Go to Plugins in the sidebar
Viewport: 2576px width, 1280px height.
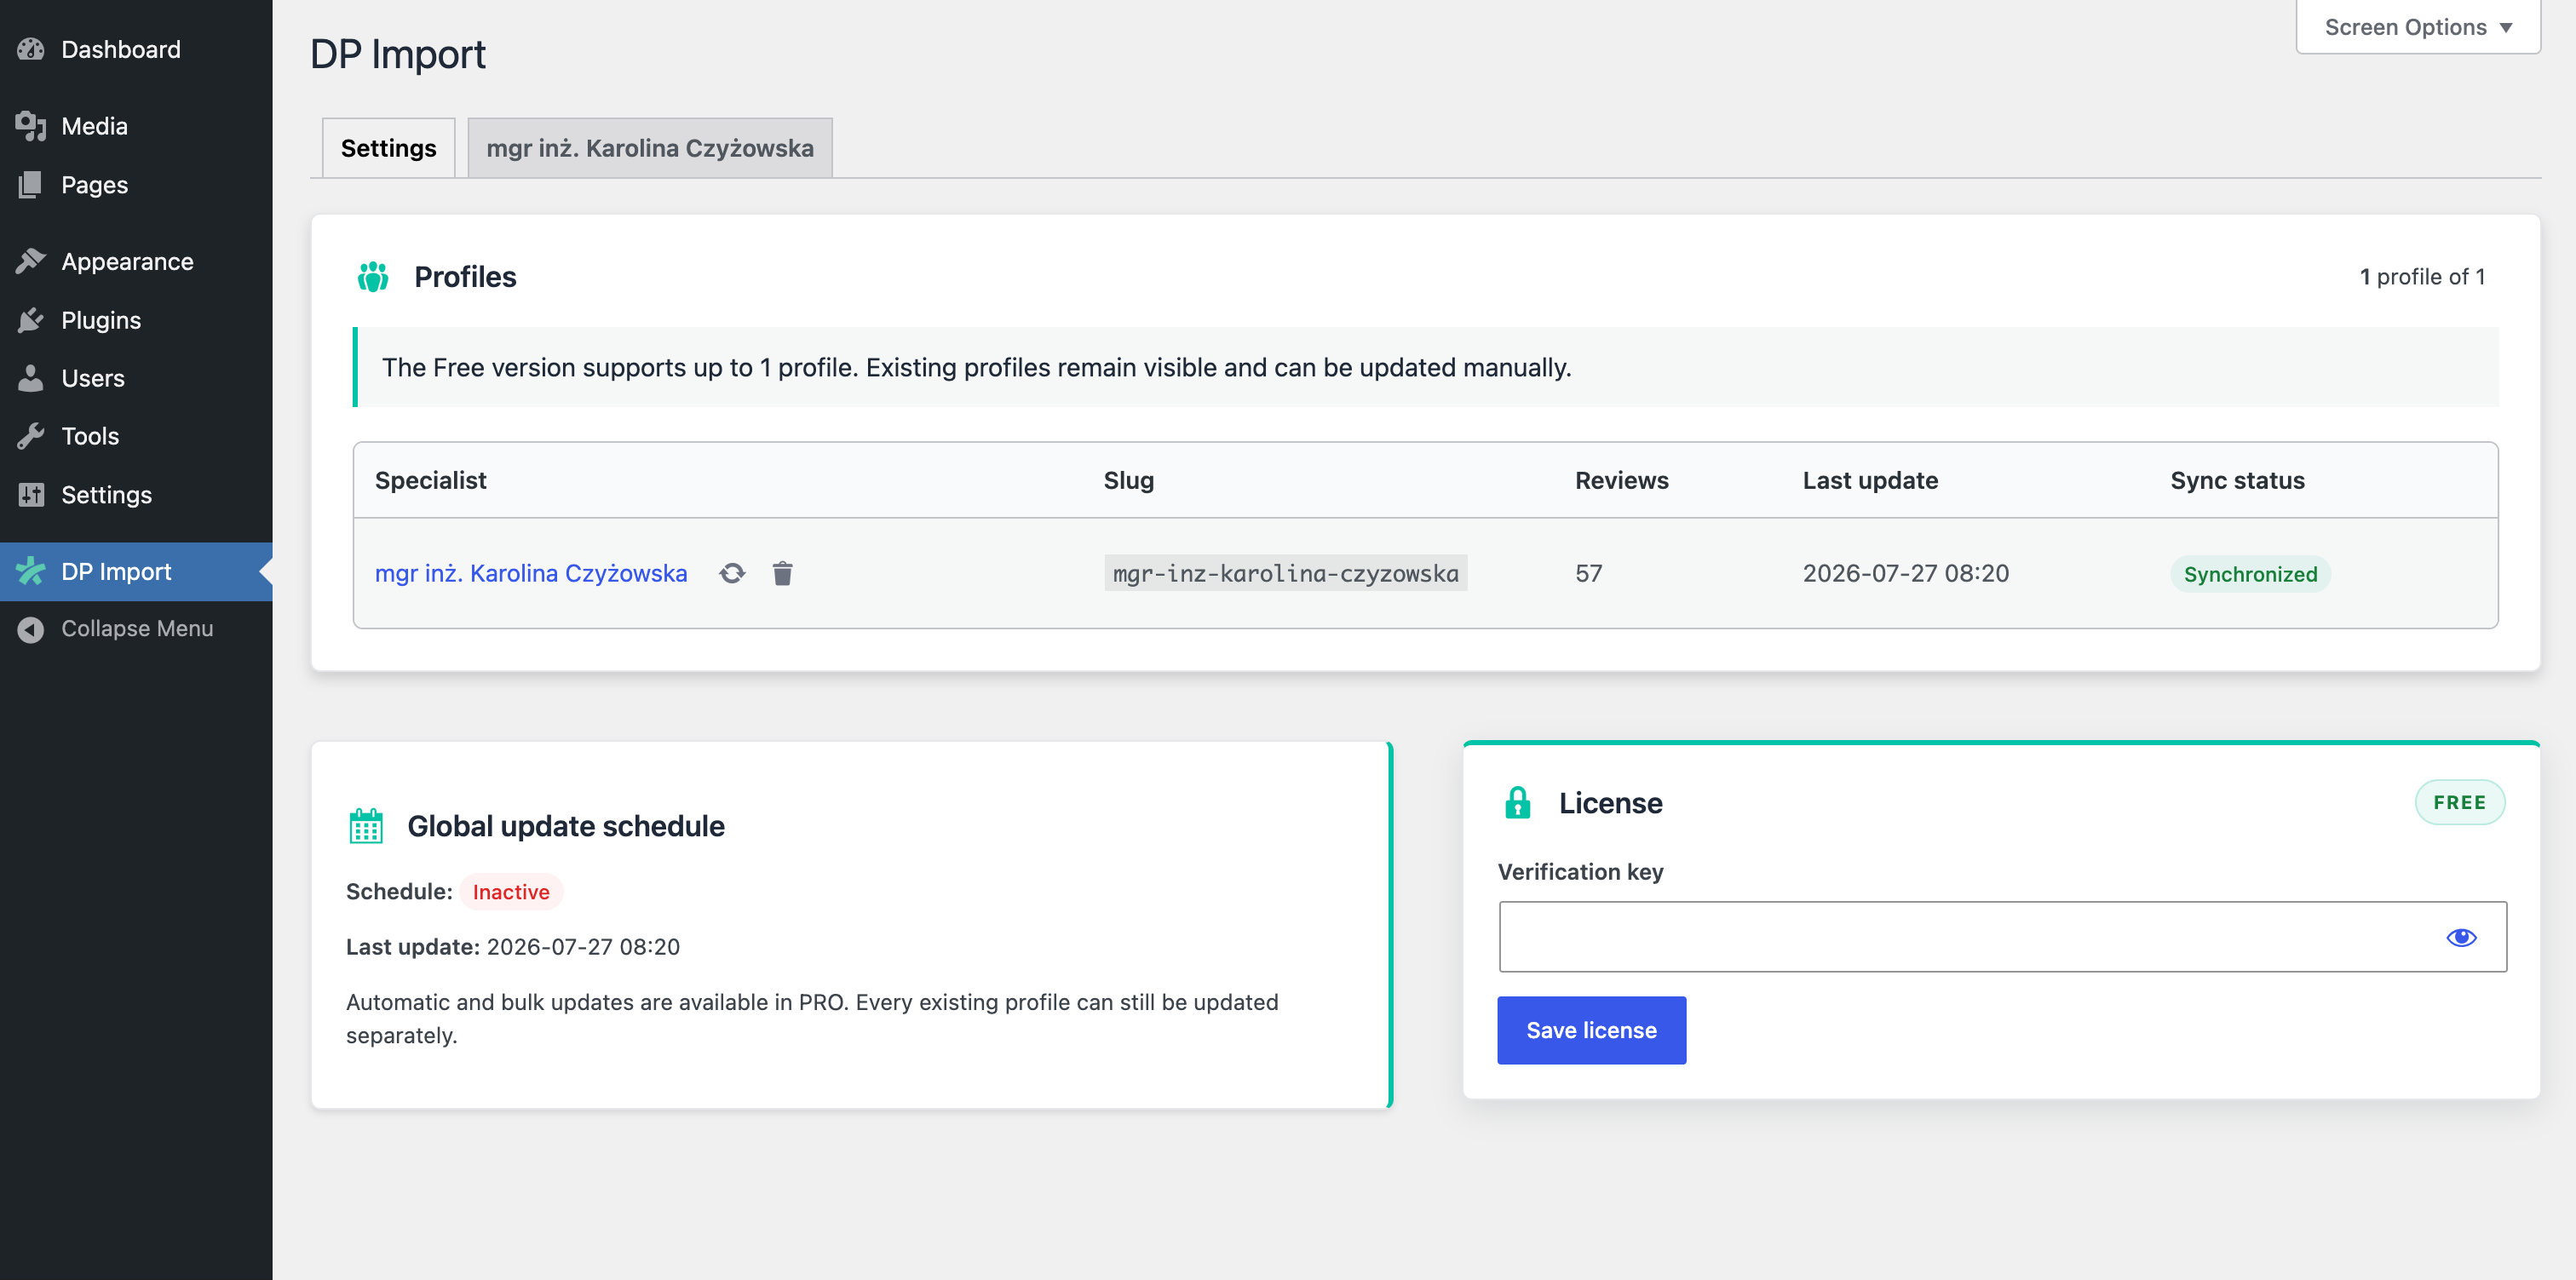click(100, 320)
